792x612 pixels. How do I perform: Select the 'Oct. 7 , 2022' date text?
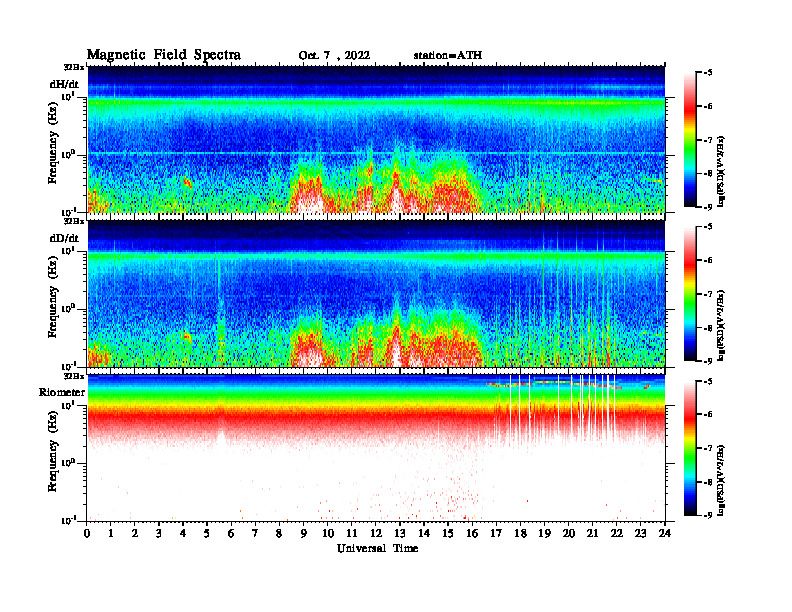click(334, 56)
